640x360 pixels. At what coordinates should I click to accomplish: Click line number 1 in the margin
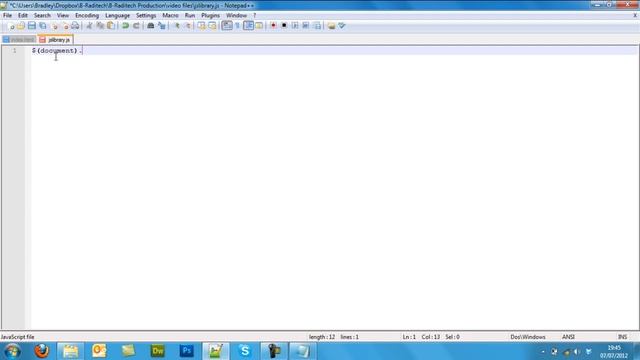pyautogui.click(x=14, y=51)
